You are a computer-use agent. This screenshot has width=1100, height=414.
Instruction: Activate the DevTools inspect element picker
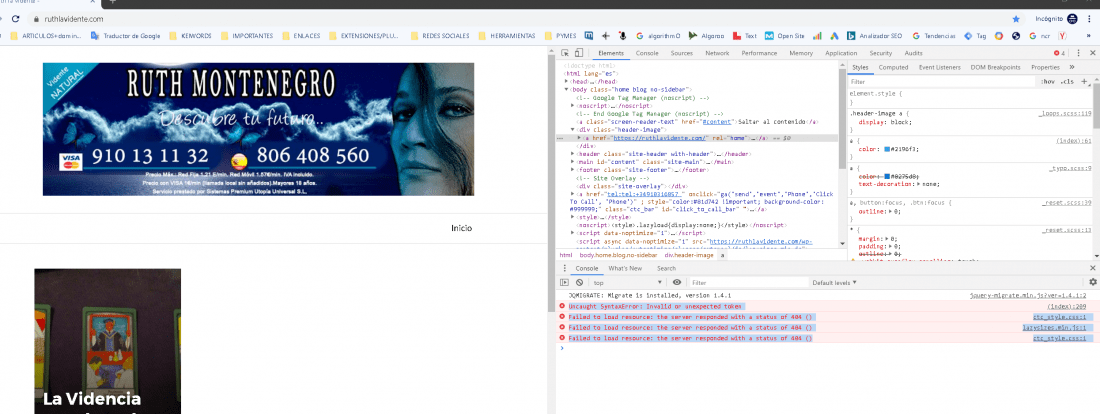tap(565, 53)
